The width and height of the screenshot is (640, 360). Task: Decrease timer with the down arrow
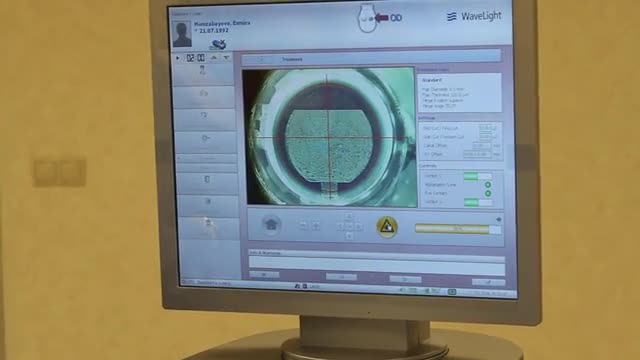click(227, 58)
